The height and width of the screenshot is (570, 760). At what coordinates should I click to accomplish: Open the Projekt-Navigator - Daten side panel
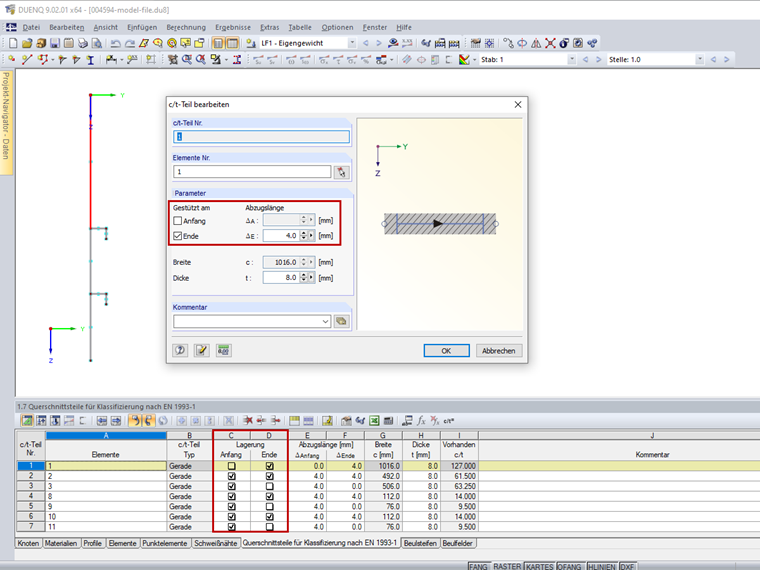click(x=6, y=122)
